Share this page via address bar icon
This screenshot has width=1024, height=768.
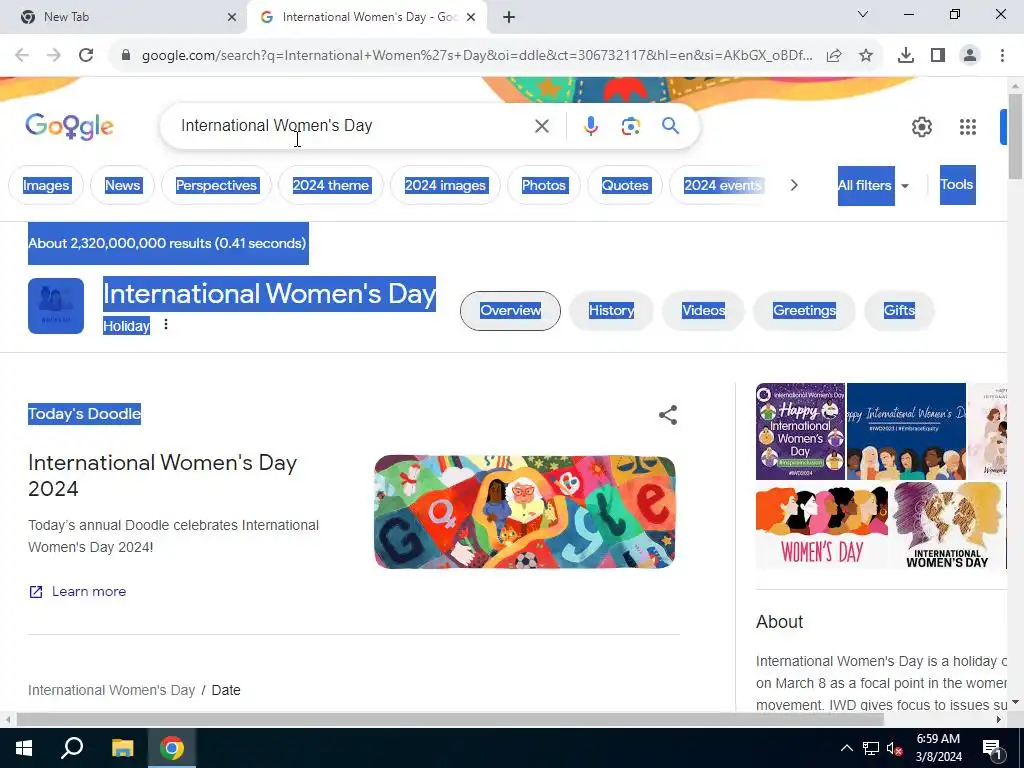coord(834,56)
